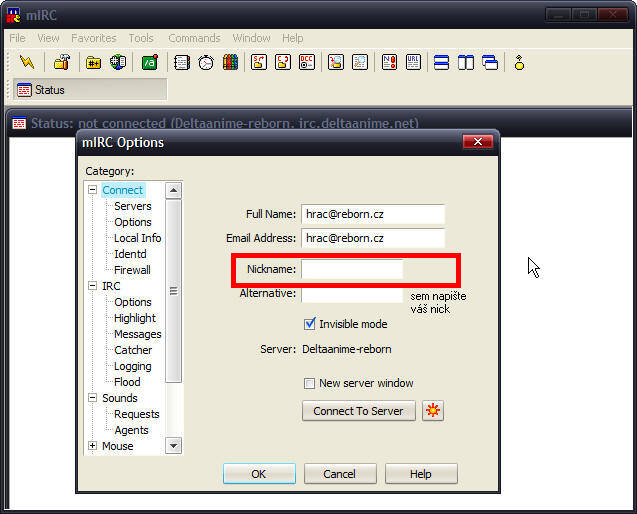Open the Favorites menu
The image size is (637, 514).
[x=93, y=38]
